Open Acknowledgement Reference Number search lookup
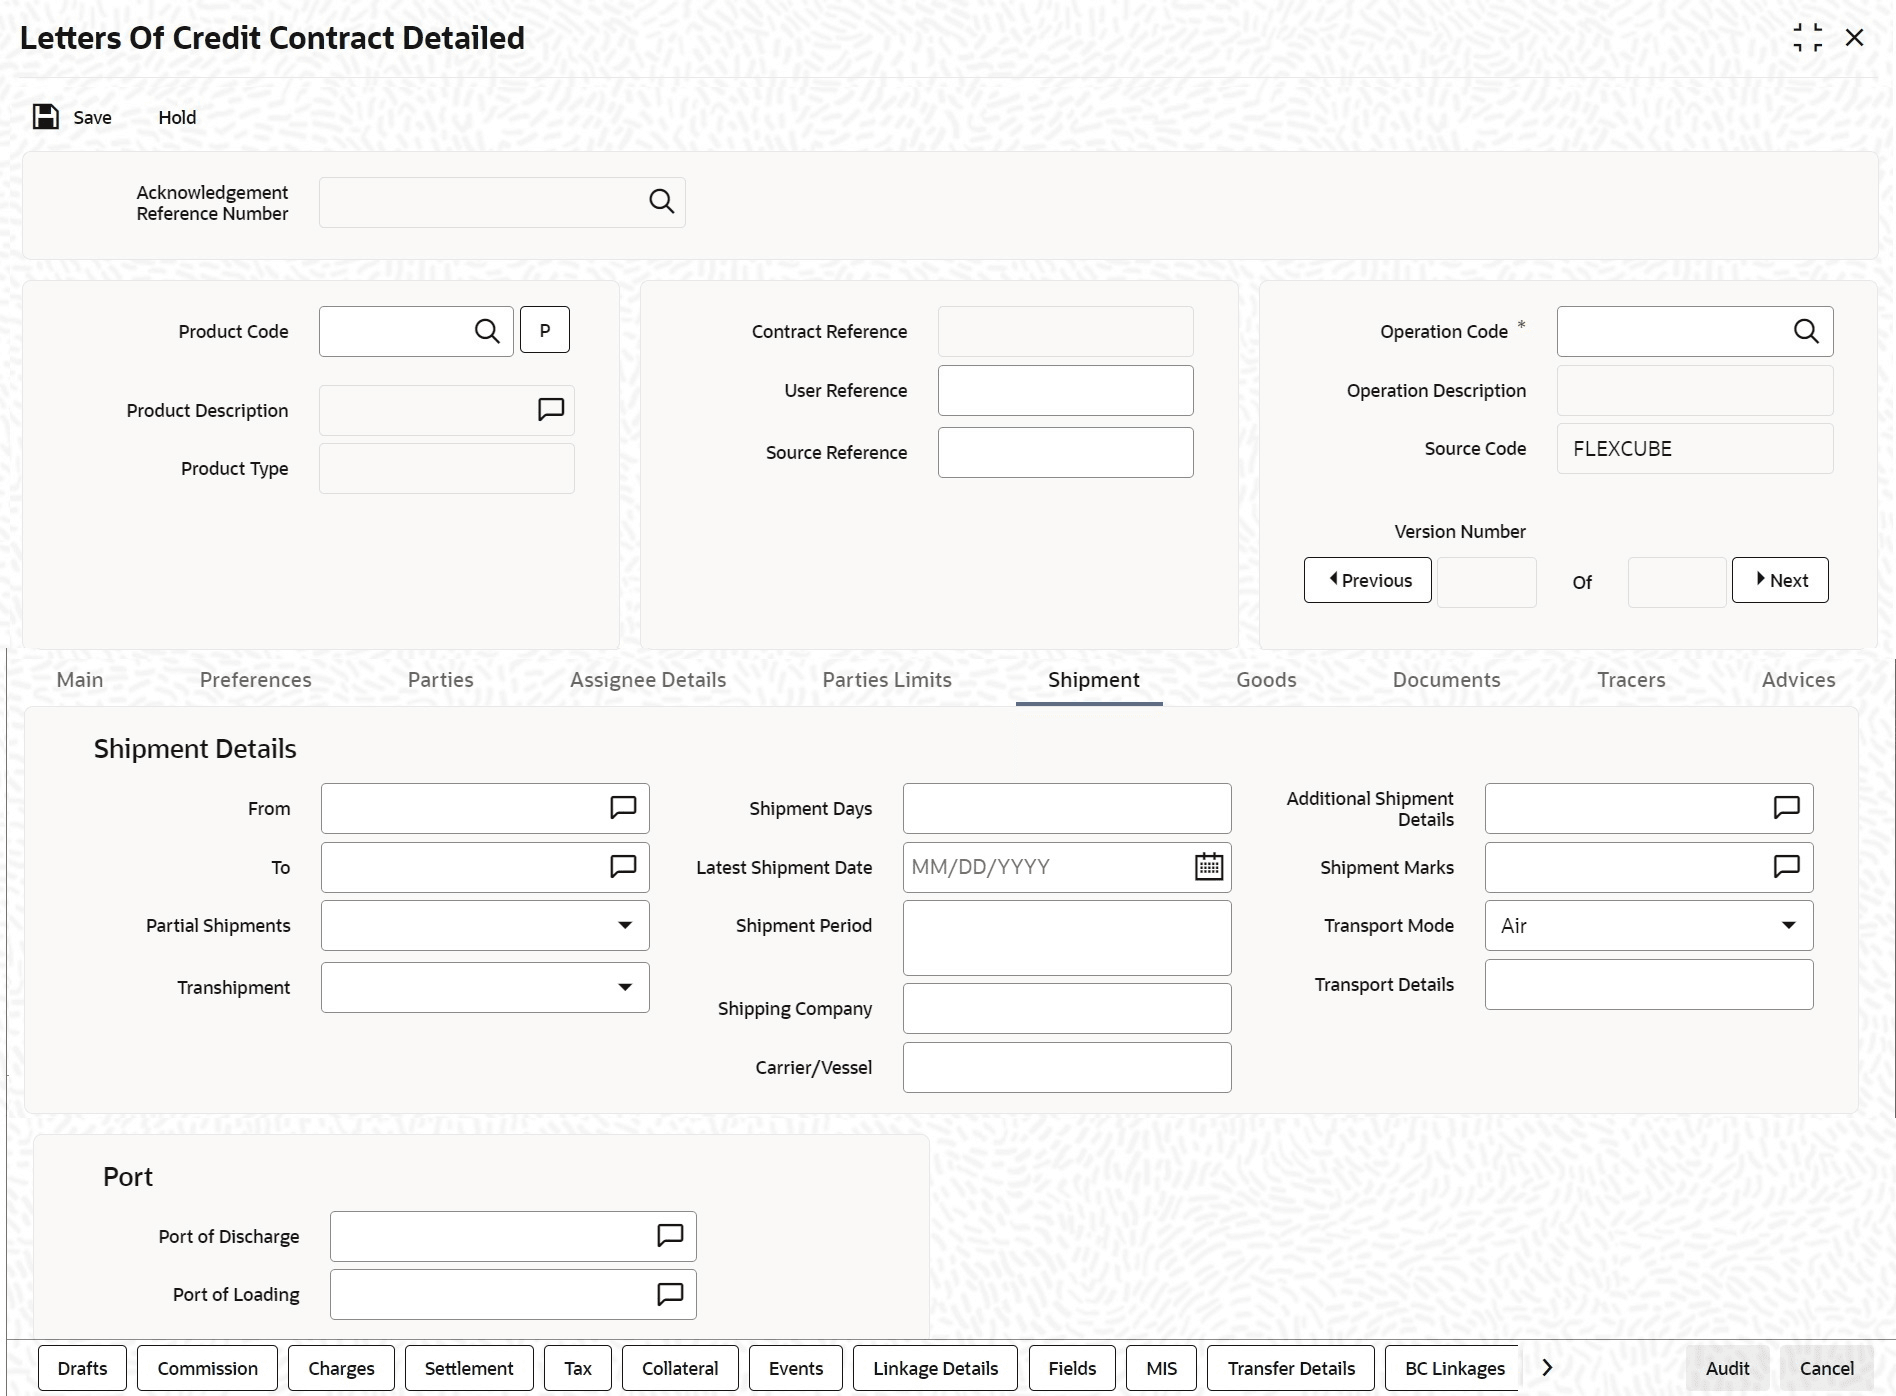 pos(661,202)
